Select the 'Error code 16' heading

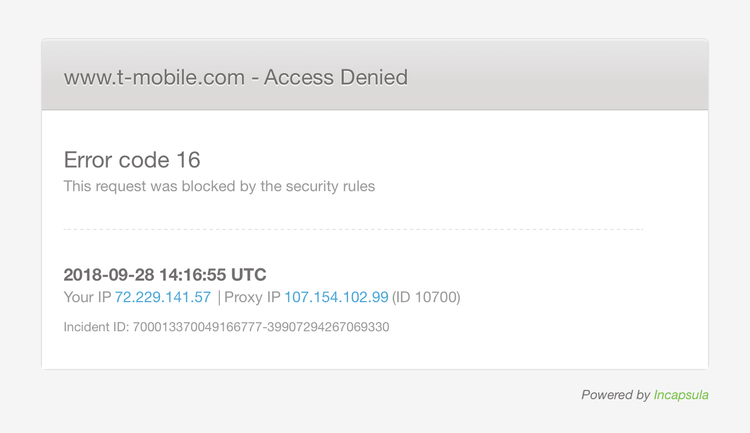tap(132, 160)
